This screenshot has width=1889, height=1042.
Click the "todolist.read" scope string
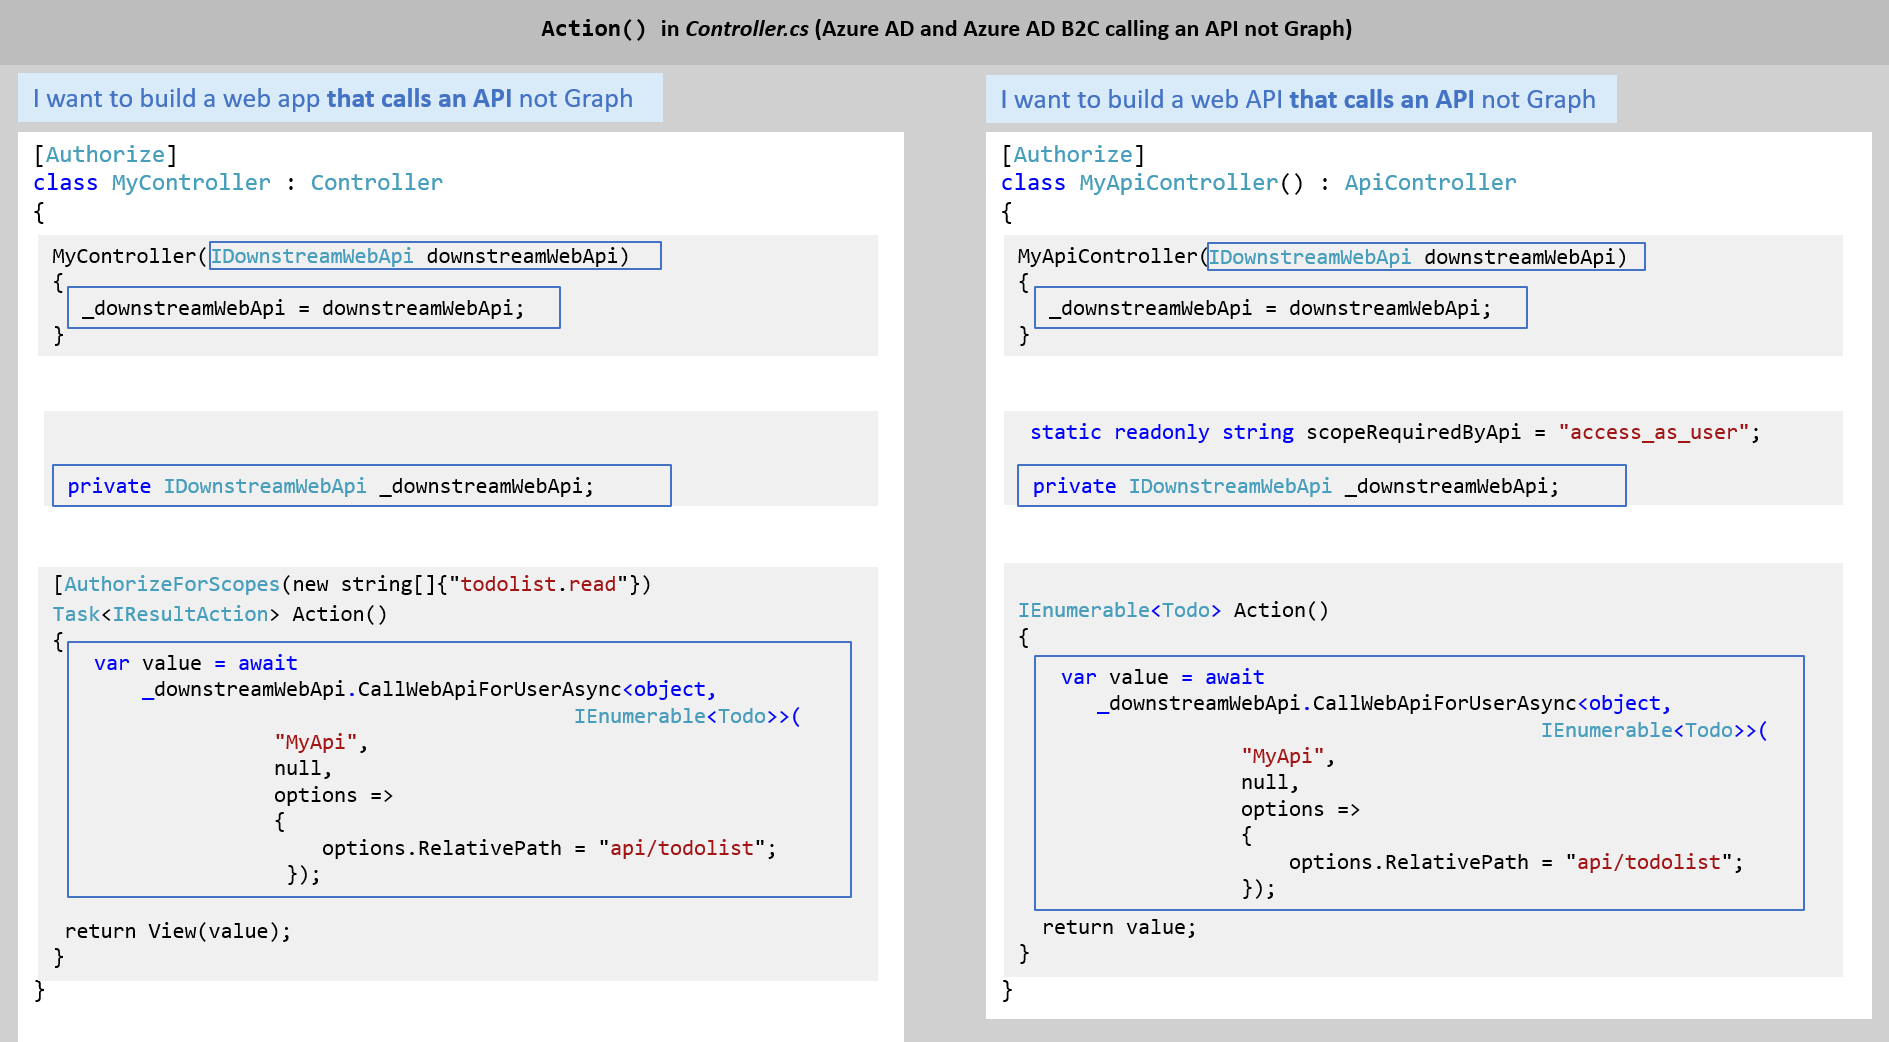[x=537, y=584]
